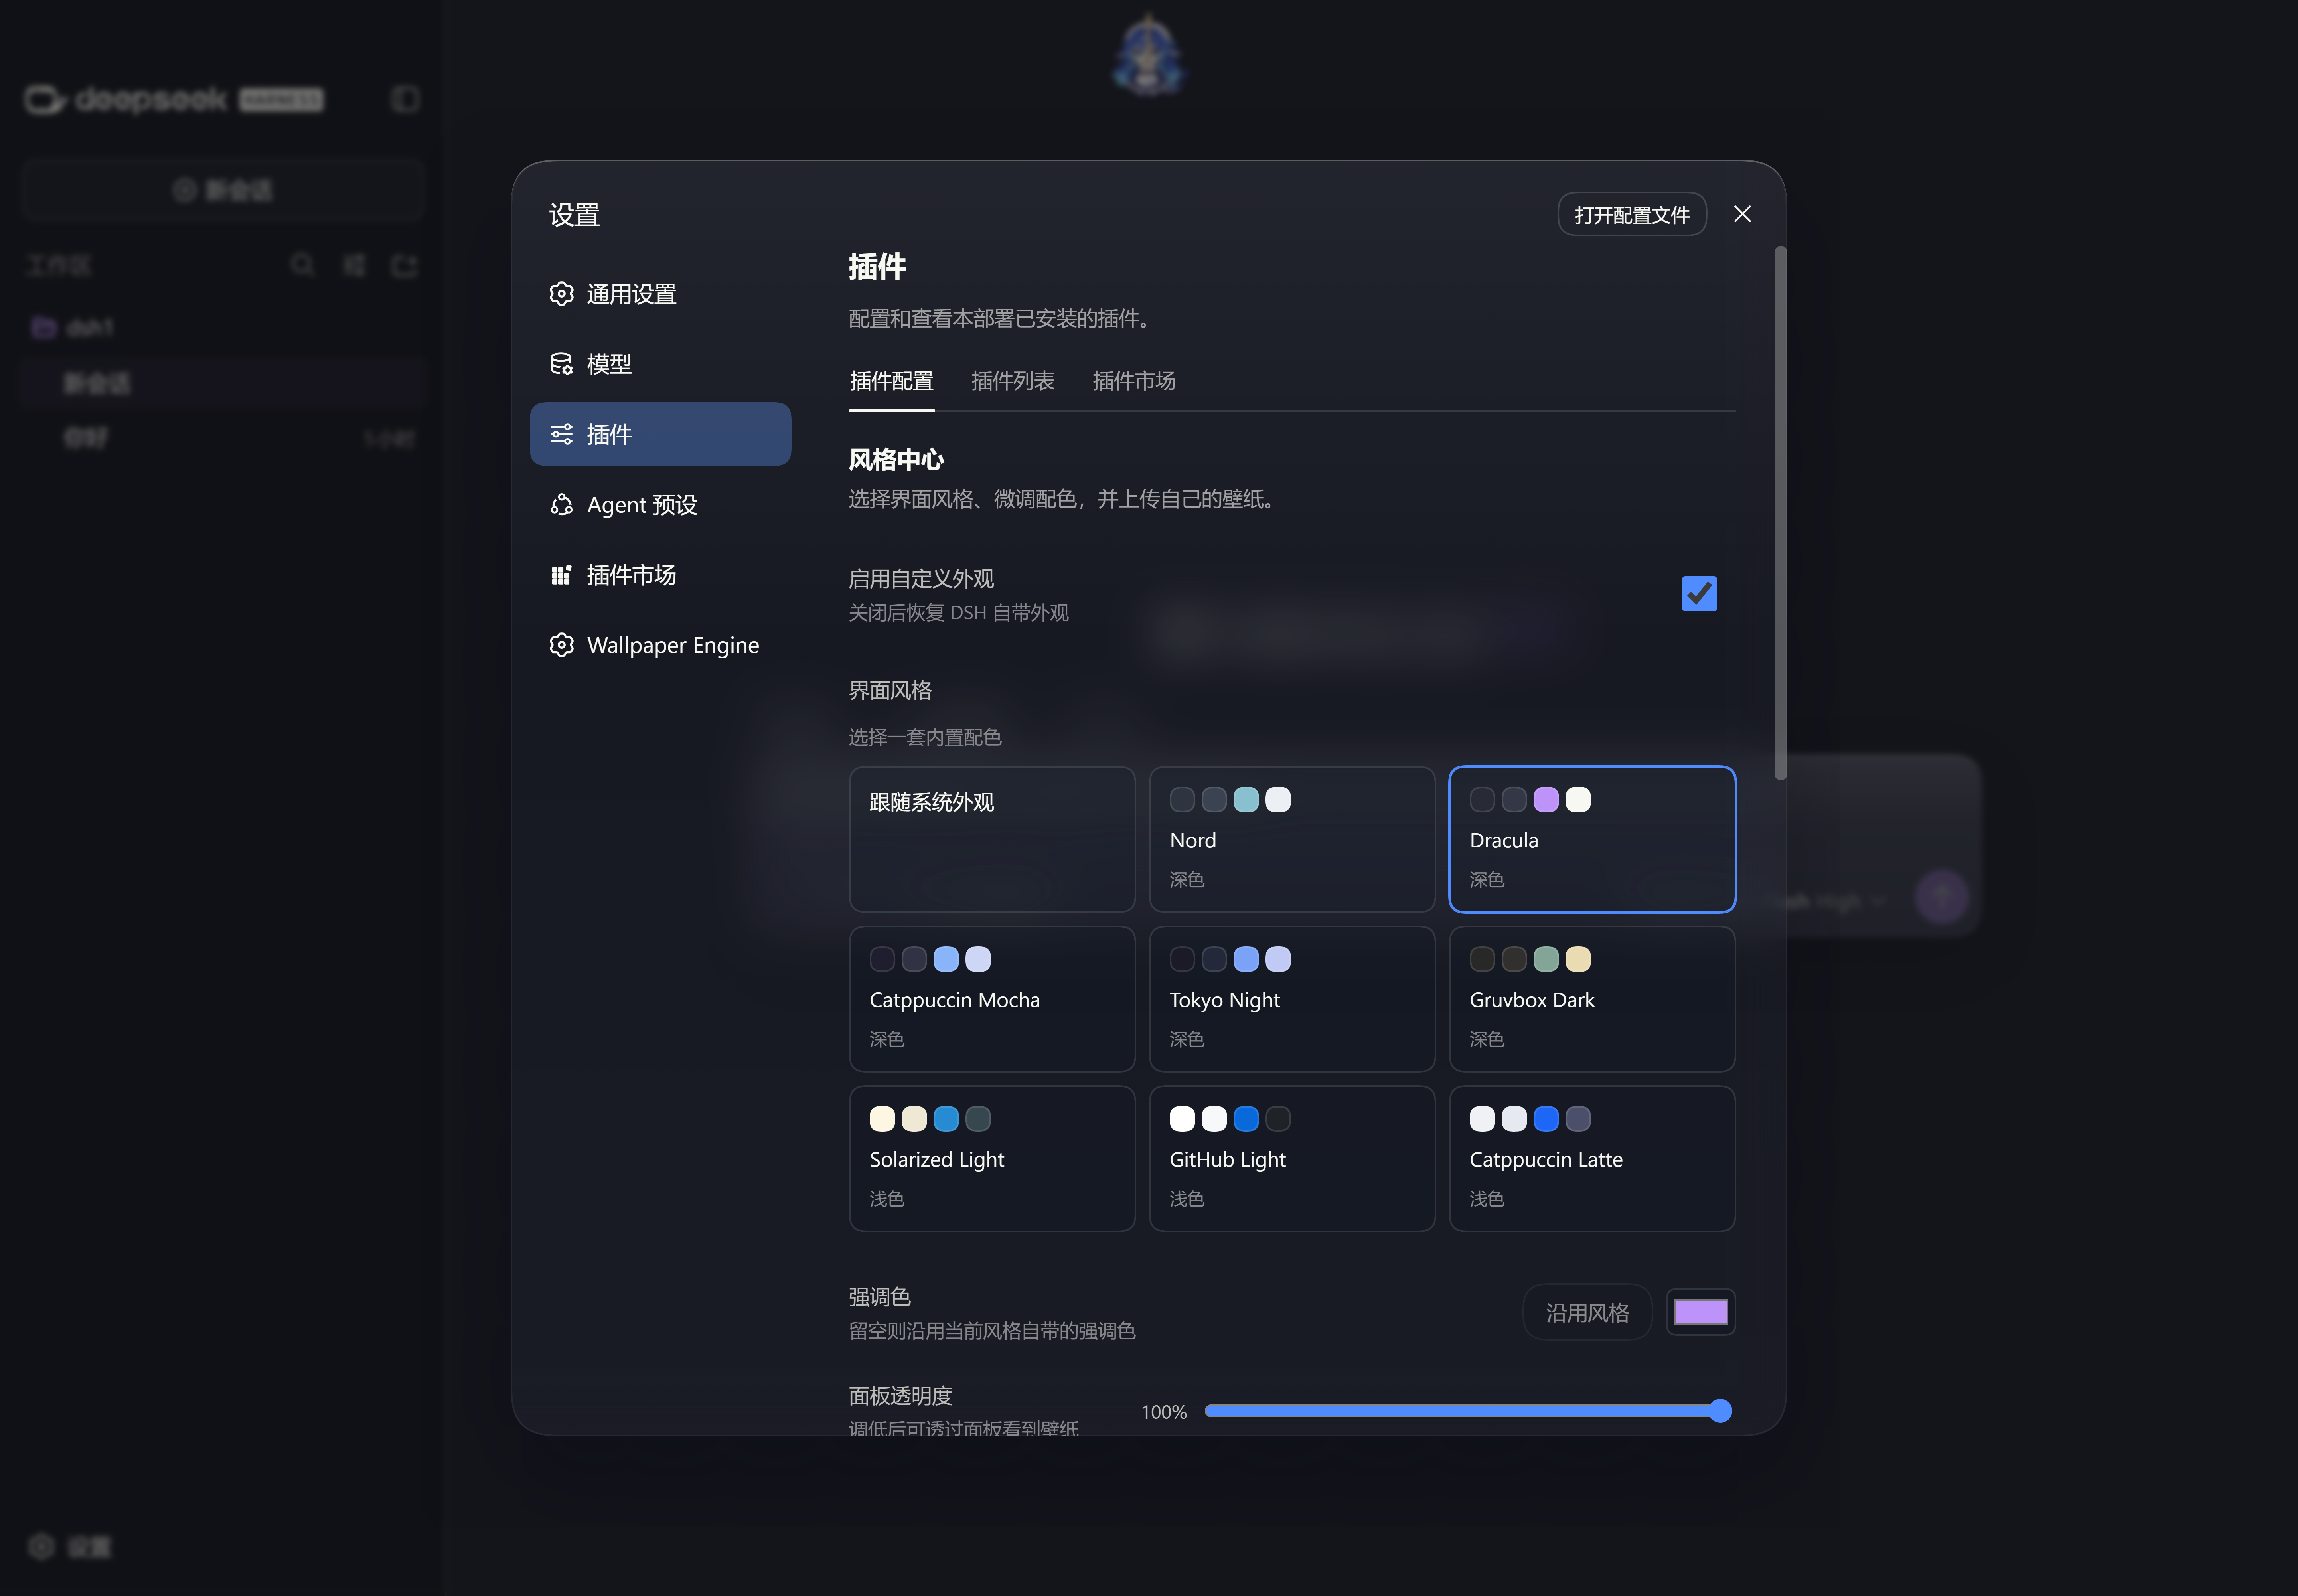
Task: Select the Catppuccin Mocha theme card
Action: (992, 999)
